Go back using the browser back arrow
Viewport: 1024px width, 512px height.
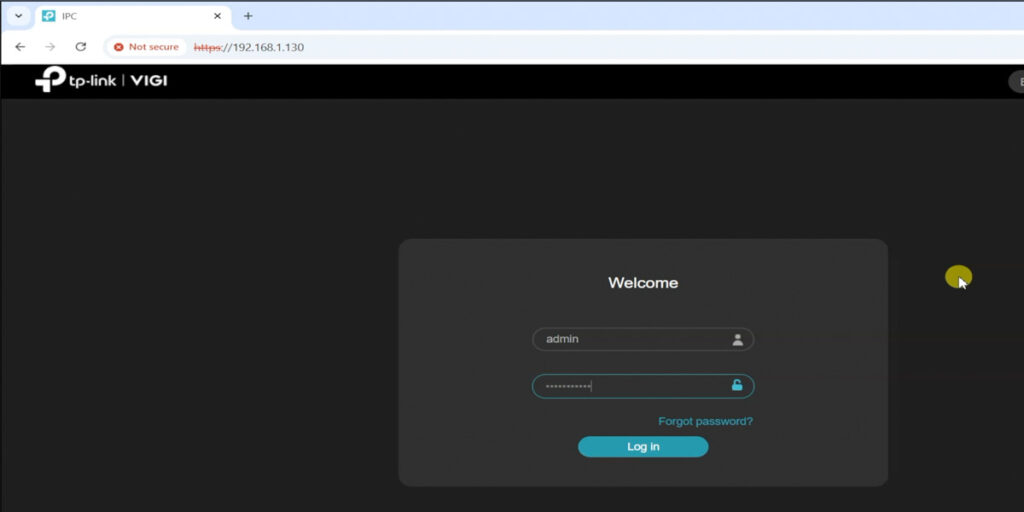20,47
